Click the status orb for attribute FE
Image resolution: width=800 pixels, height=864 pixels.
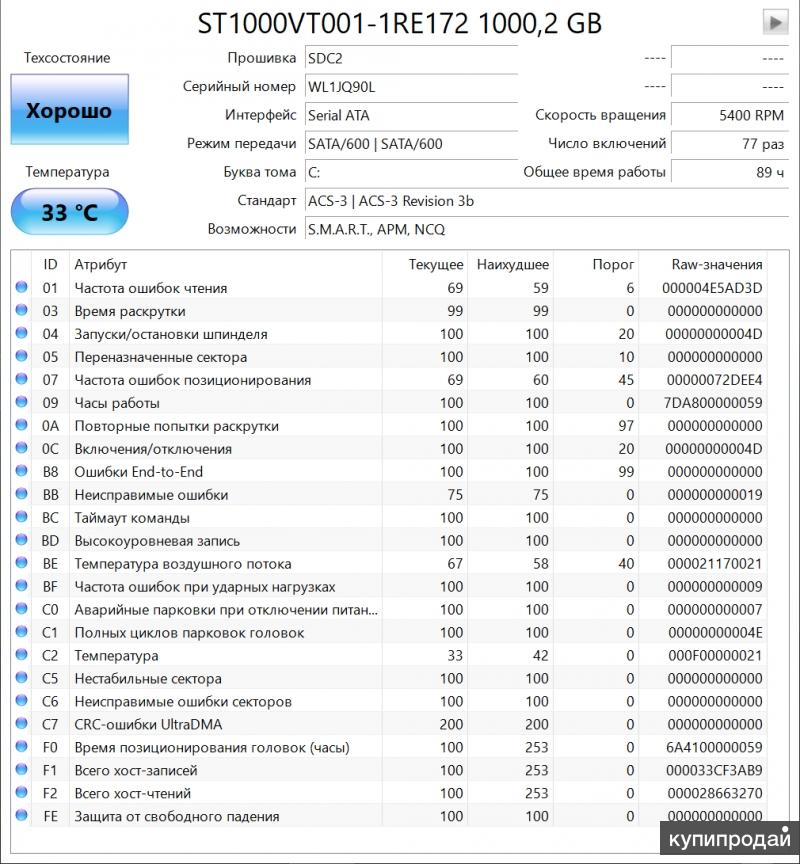click(22, 817)
